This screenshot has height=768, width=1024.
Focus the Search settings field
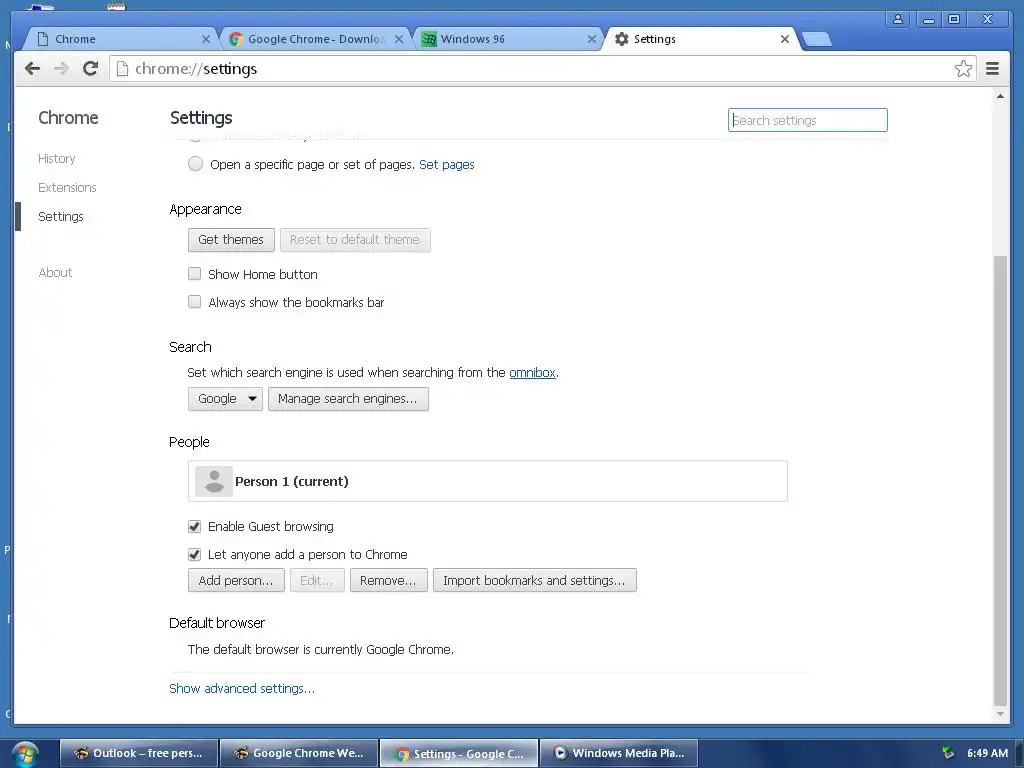pyautogui.click(x=808, y=120)
